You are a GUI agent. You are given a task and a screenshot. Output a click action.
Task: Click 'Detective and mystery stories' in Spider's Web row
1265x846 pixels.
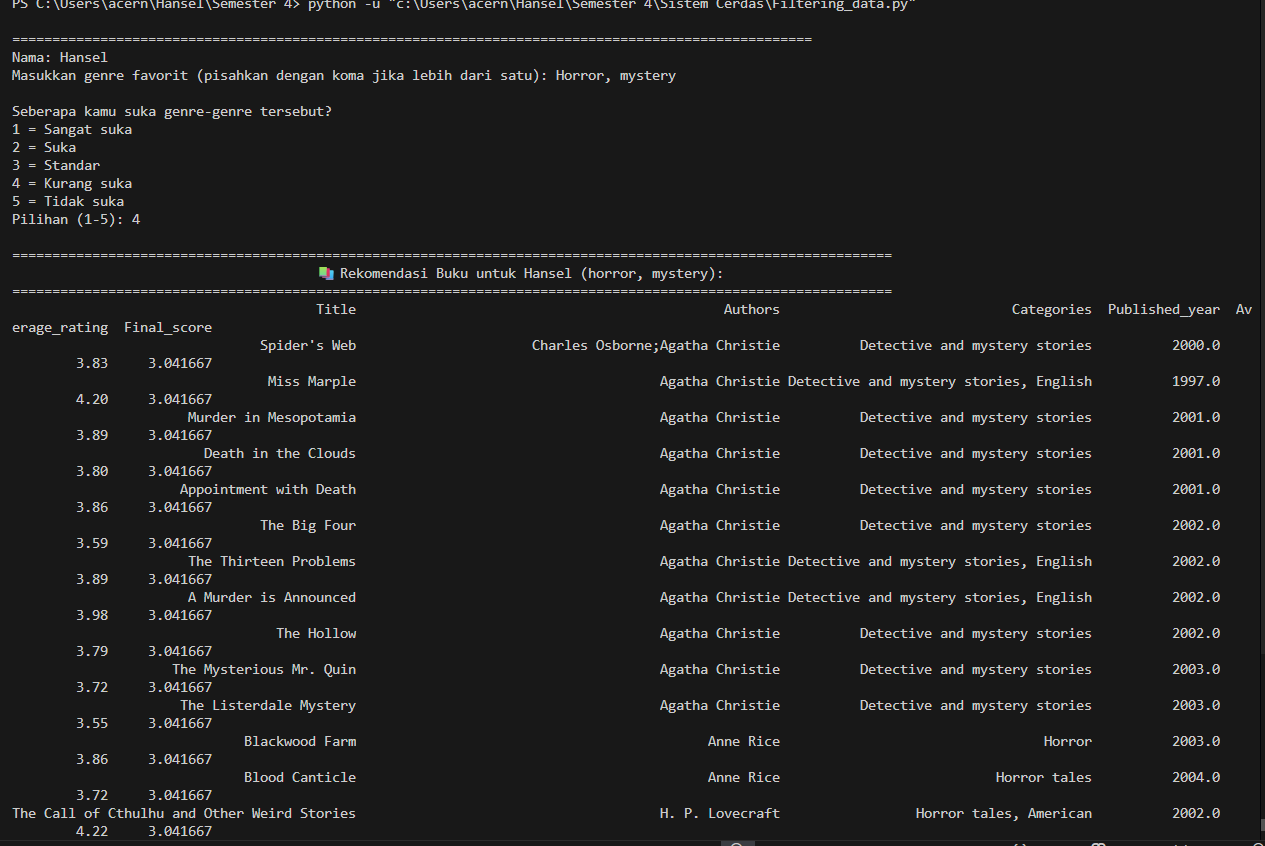click(976, 345)
